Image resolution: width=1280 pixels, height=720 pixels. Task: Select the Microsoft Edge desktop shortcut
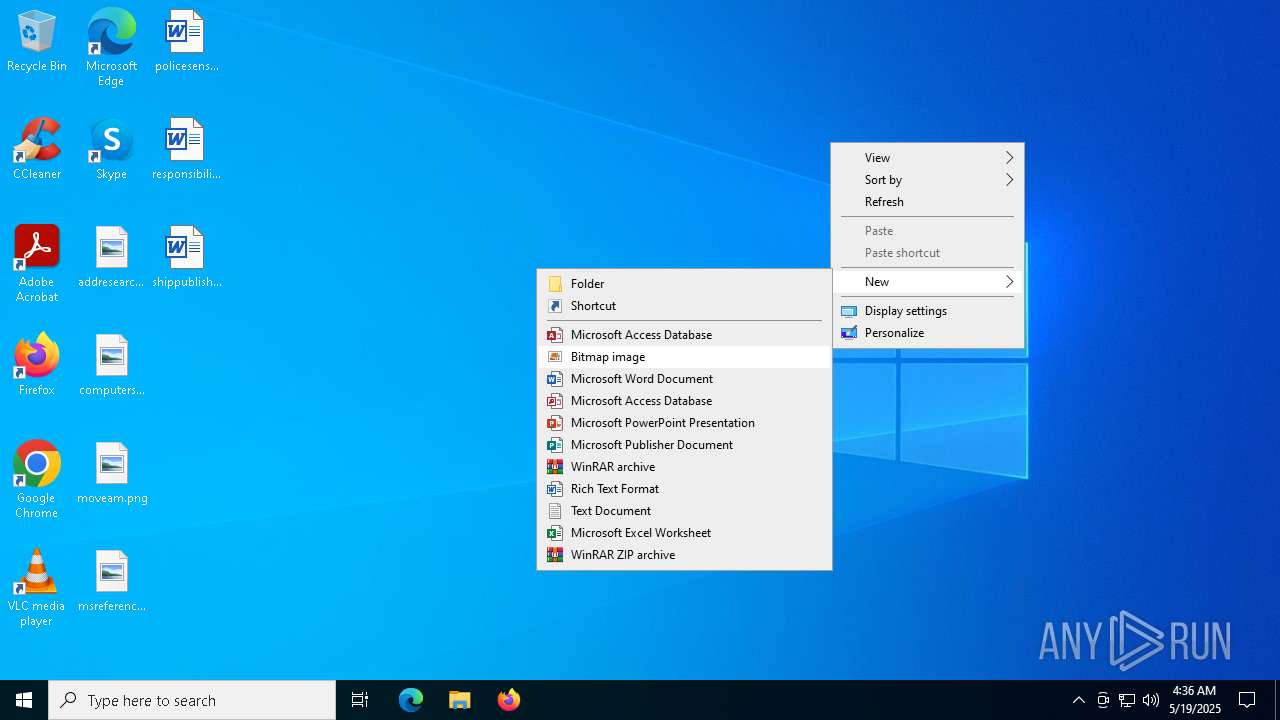coord(111,48)
